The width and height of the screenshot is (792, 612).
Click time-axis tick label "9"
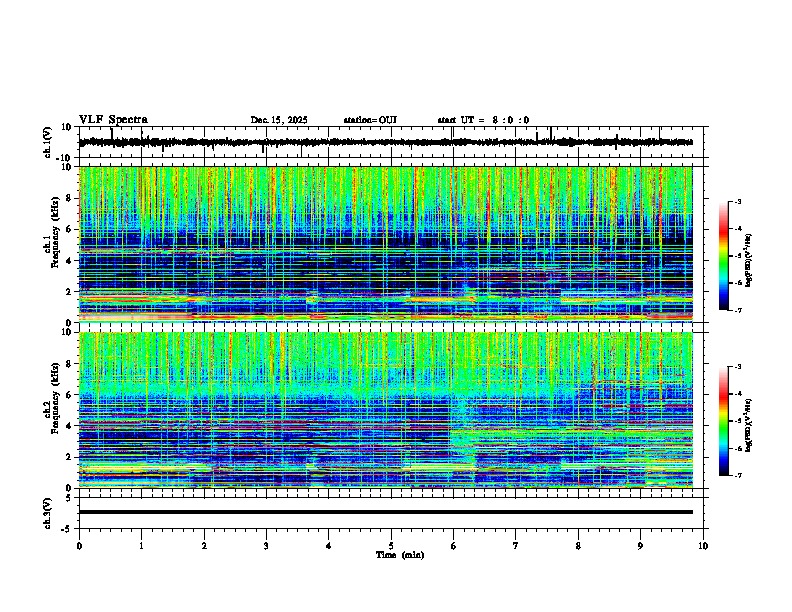pos(640,546)
